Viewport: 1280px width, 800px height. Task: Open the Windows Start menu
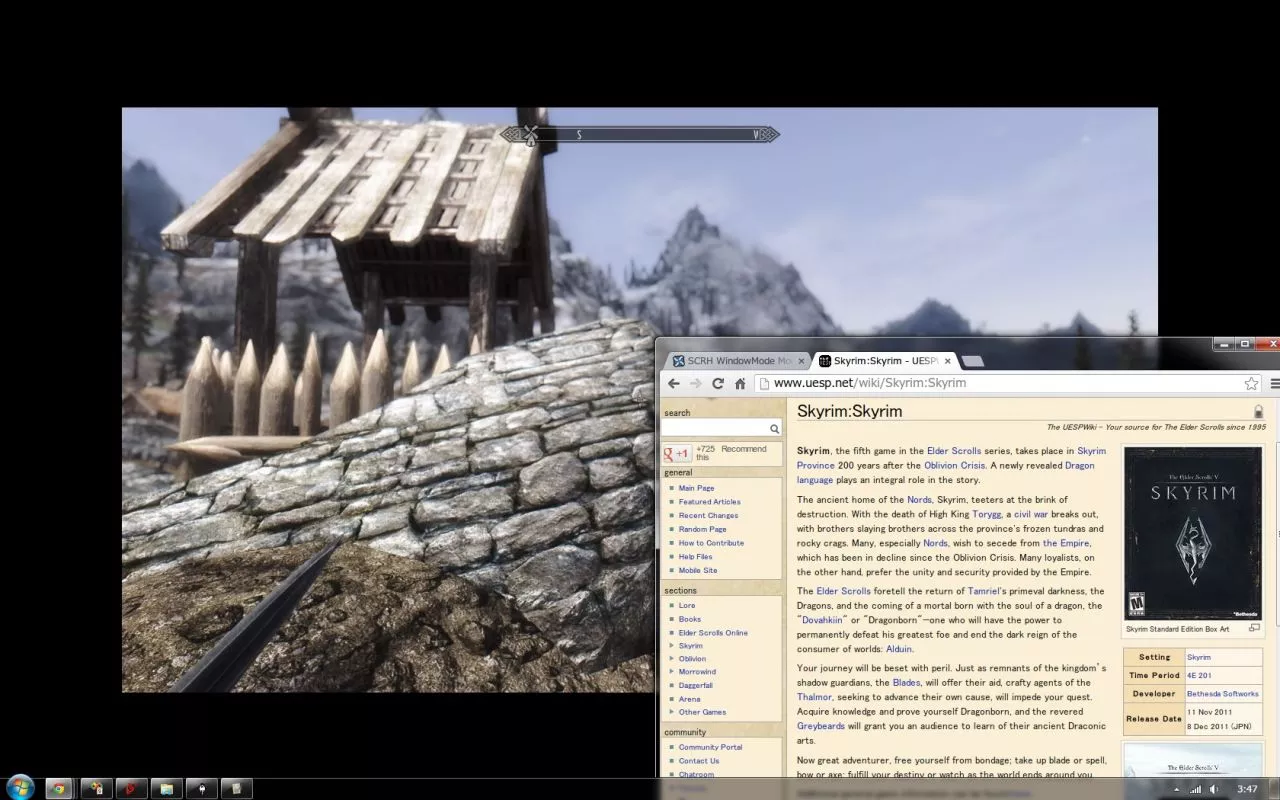point(20,787)
